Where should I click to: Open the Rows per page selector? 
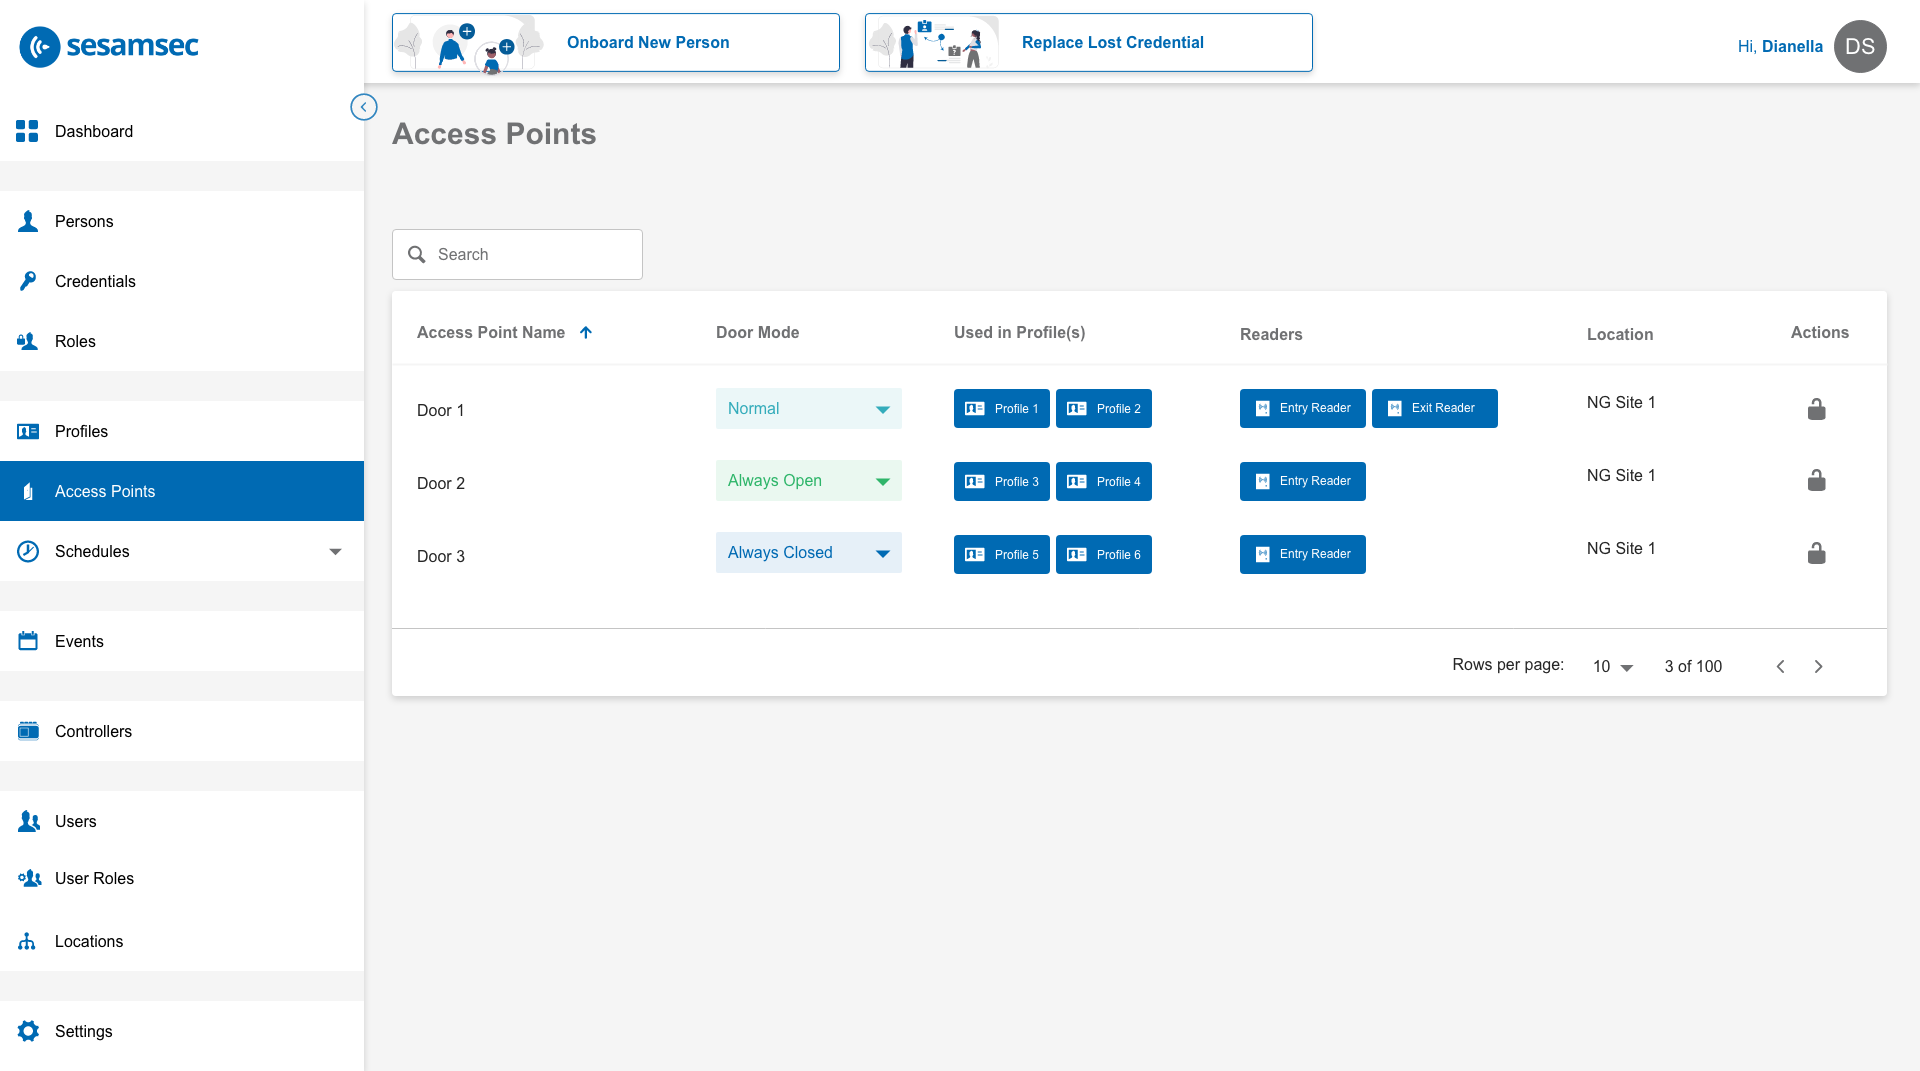coord(1612,667)
